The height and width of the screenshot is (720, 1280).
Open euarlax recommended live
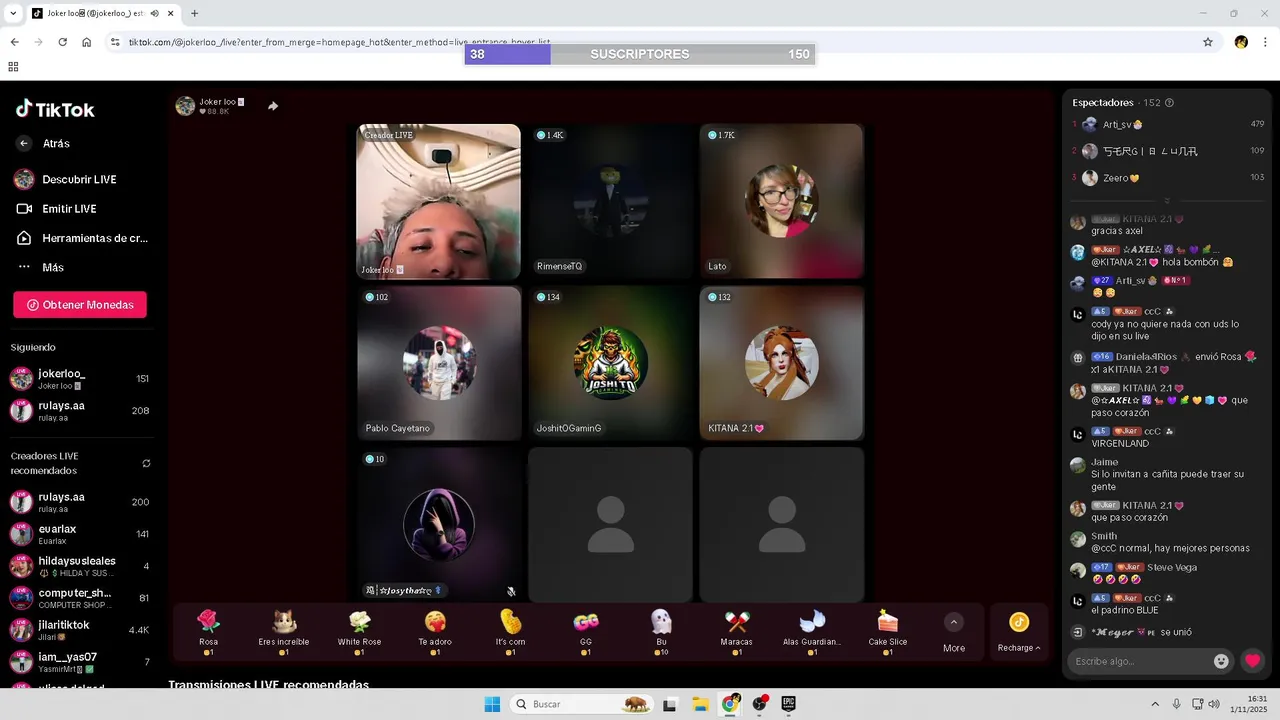click(x=79, y=534)
